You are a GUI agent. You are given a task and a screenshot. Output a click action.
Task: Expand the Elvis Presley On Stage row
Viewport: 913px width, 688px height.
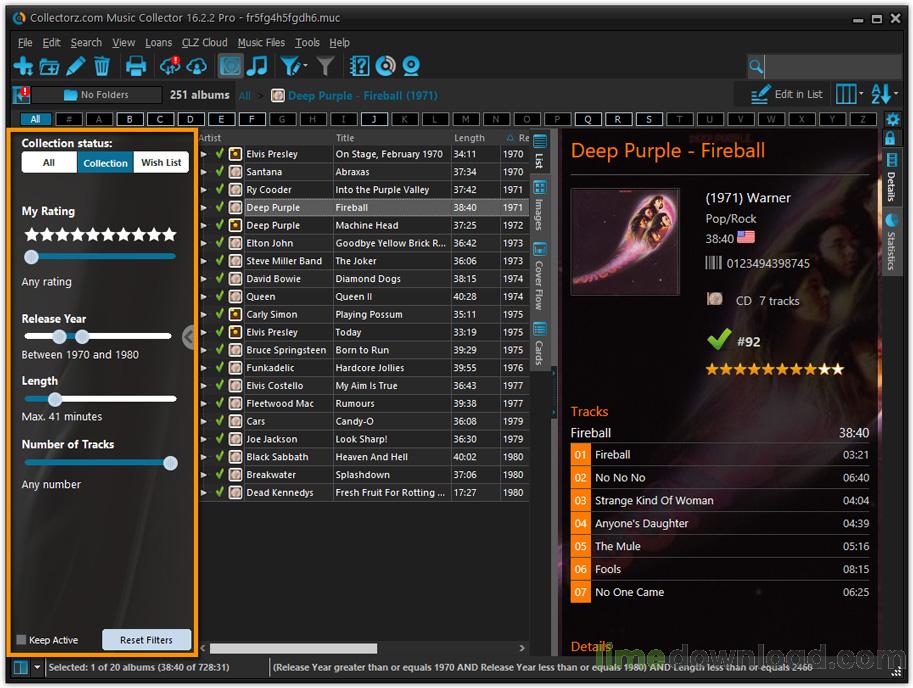click(x=204, y=155)
